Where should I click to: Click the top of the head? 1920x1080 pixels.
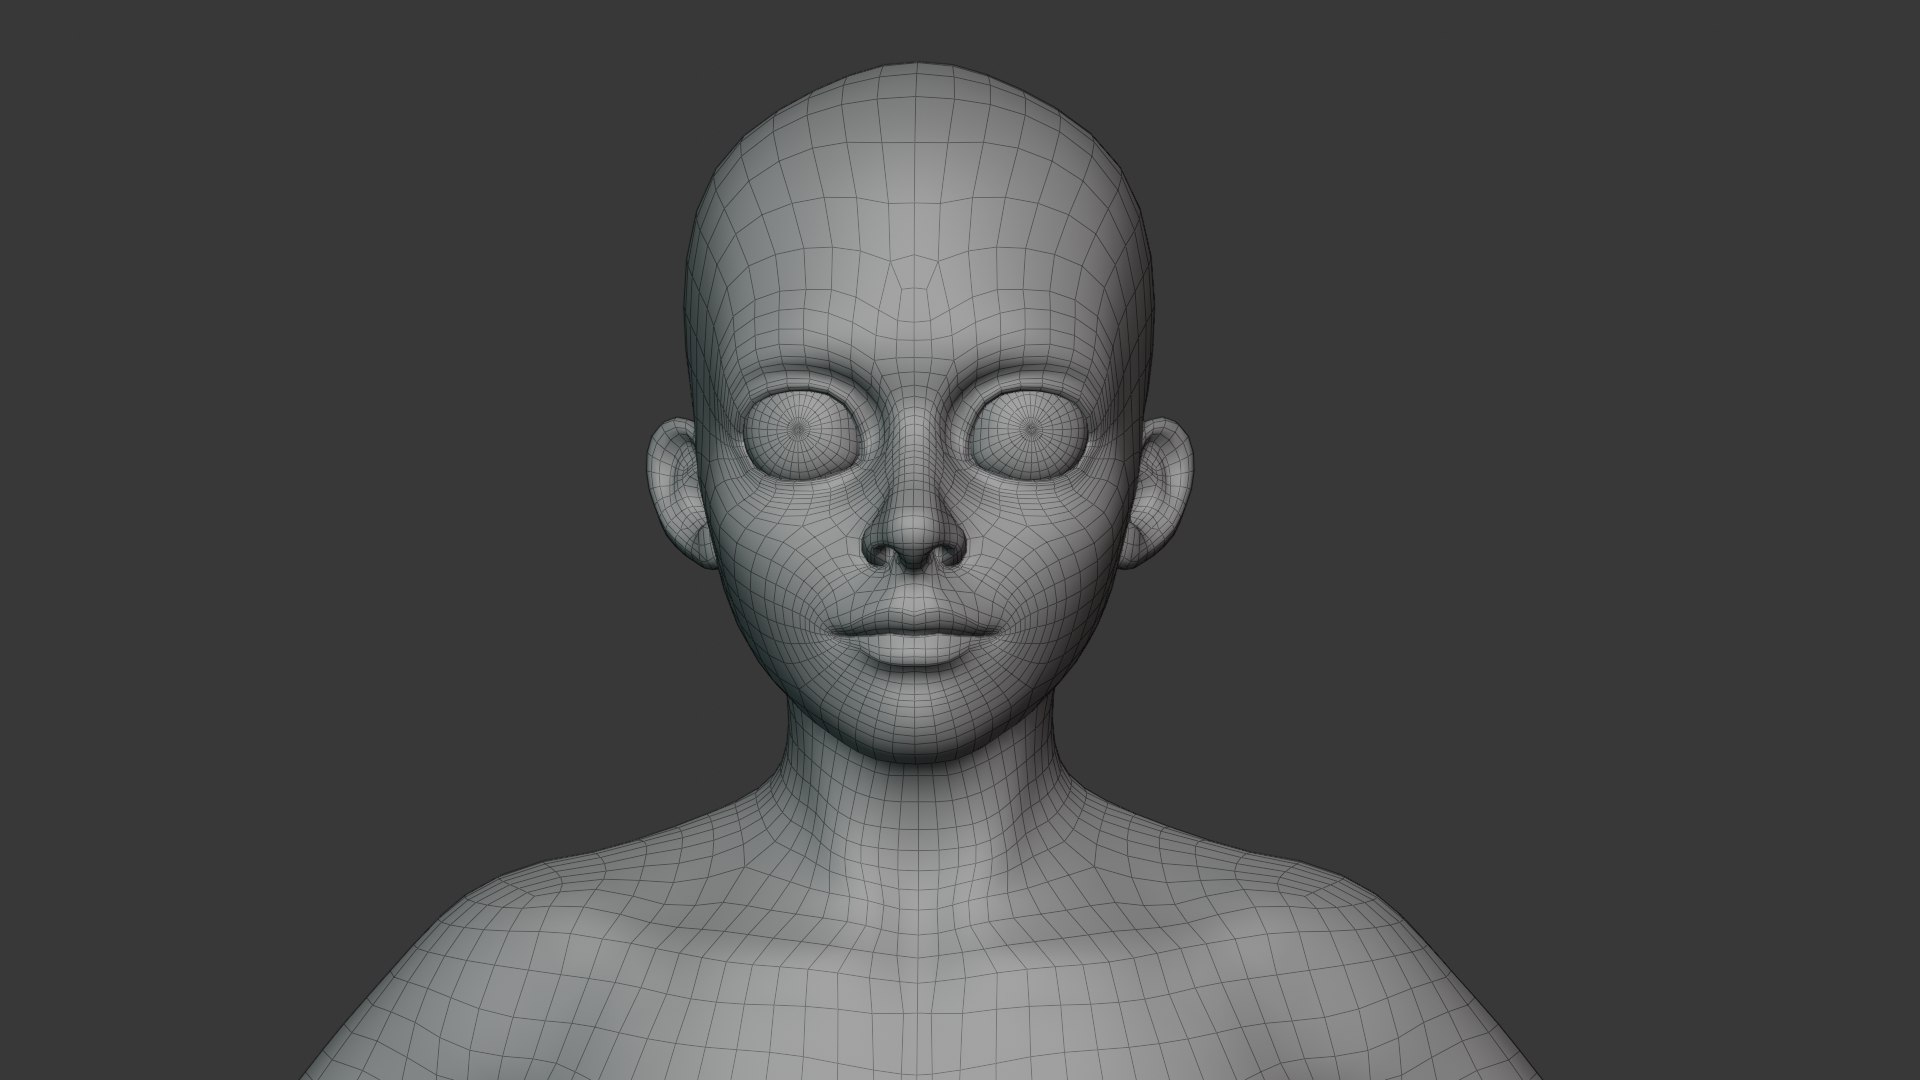click(x=918, y=85)
